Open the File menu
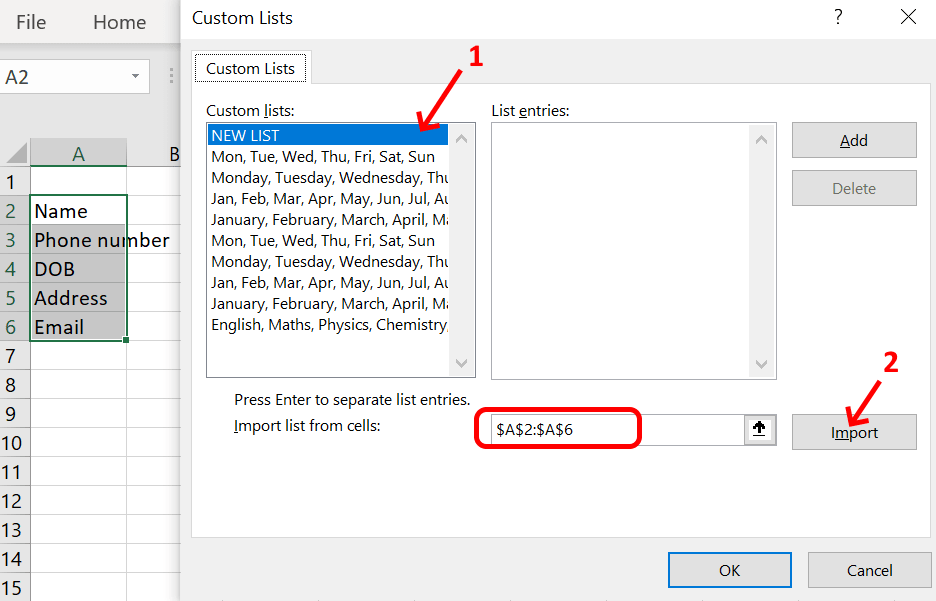The image size is (936, 601). [x=31, y=22]
